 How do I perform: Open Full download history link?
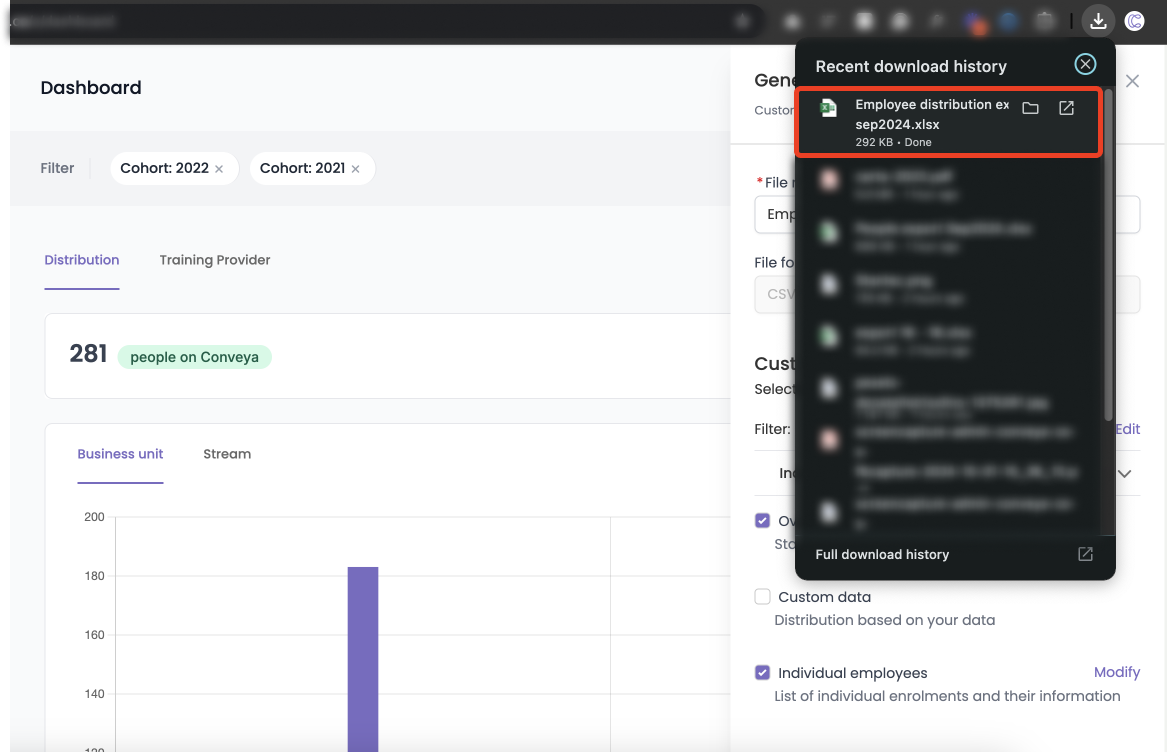tap(882, 555)
